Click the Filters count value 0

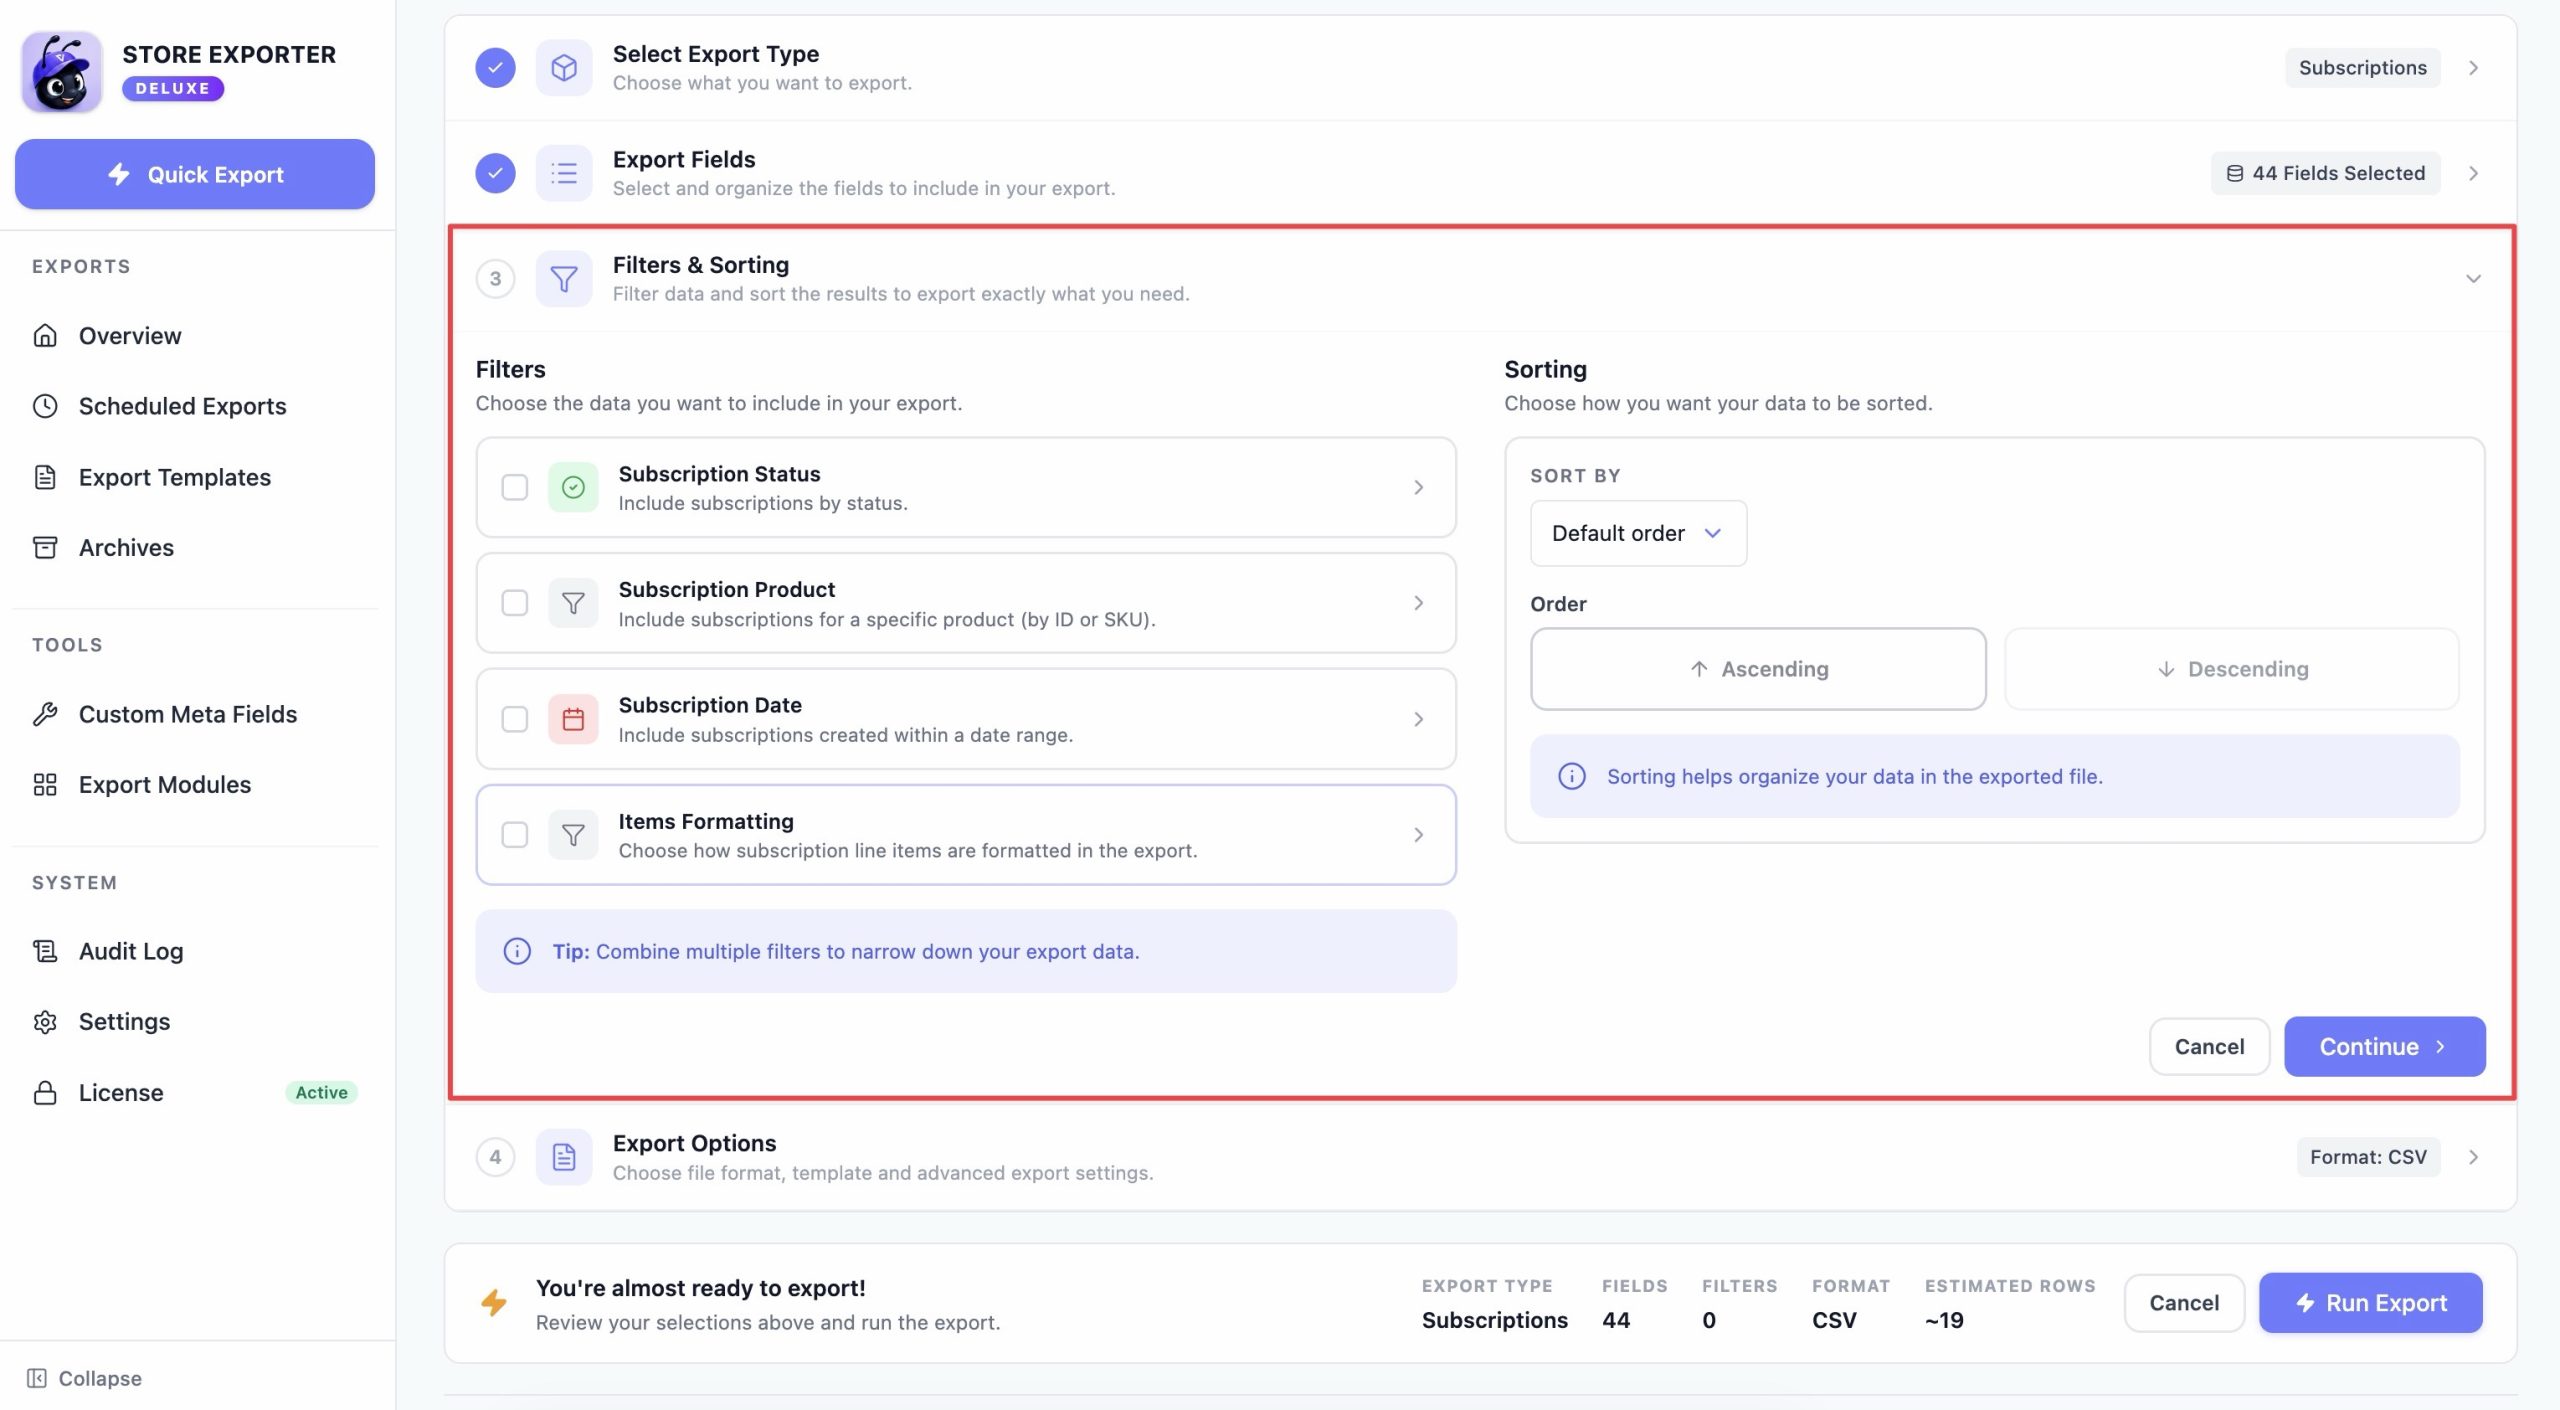coord(1709,1320)
